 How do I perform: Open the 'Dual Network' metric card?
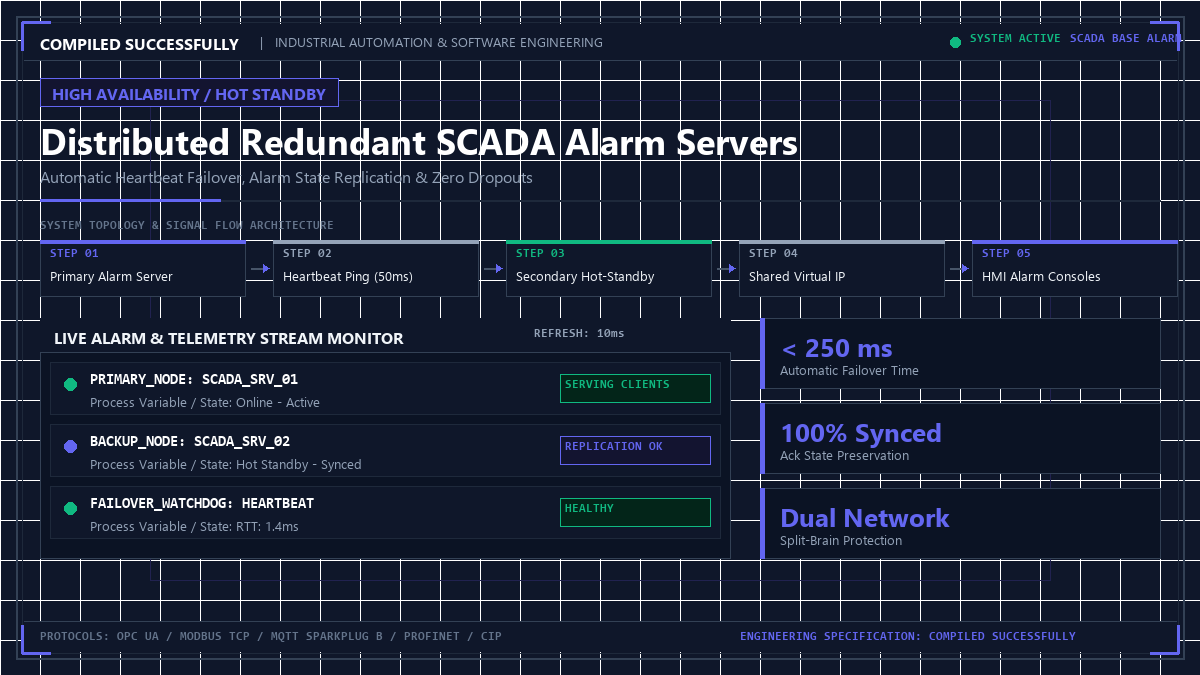(x=961, y=524)
